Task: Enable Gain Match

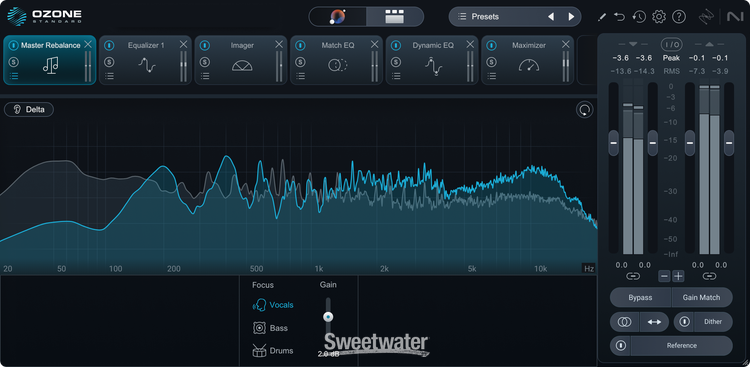Action: pyautogui.click(x=702, y=297)
